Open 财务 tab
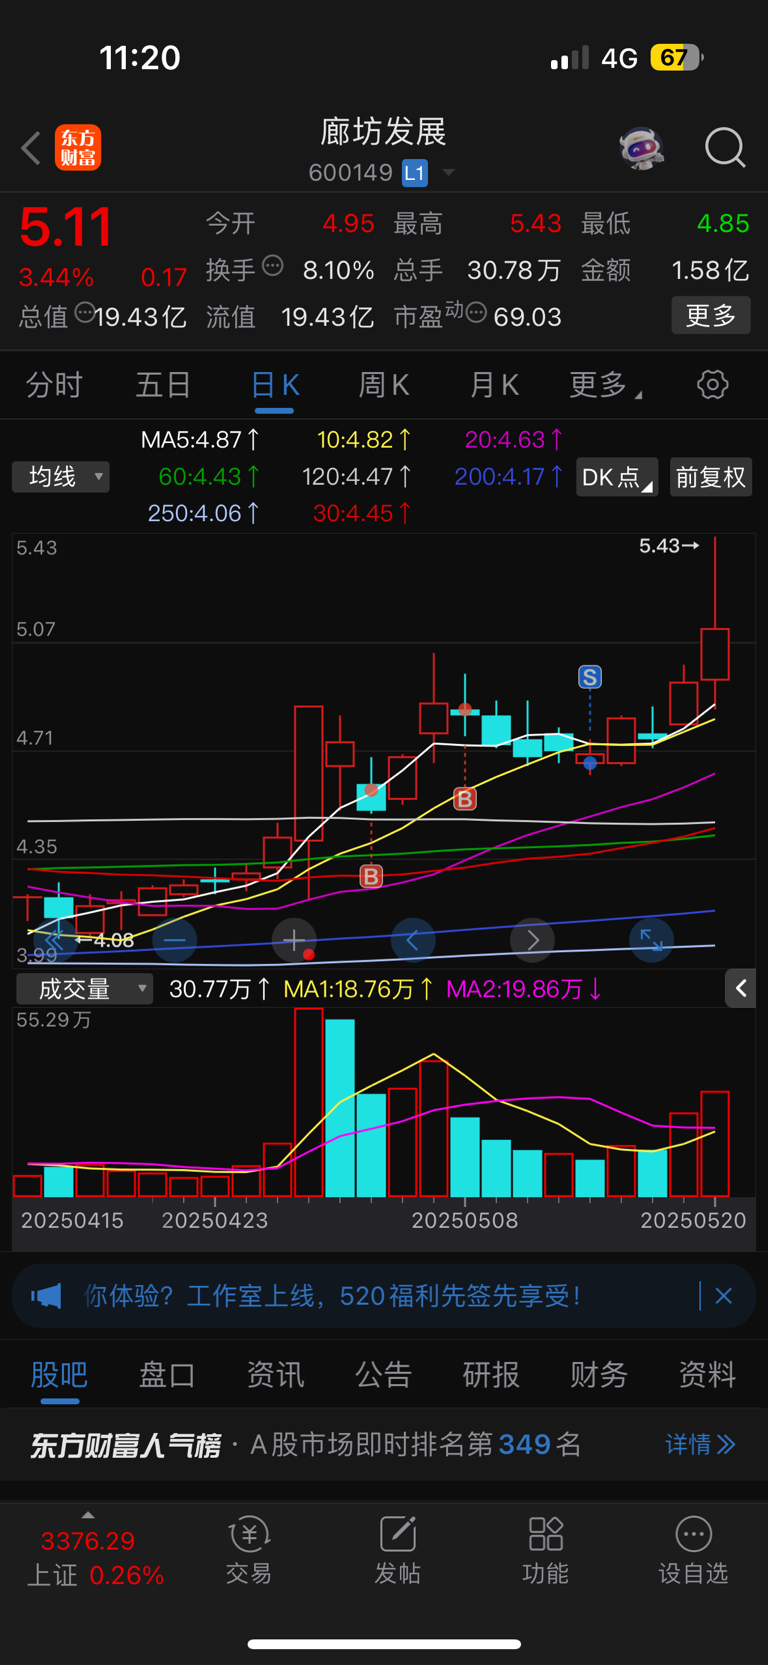Screen dimensions: 769x1665 pyautogui.click(x=599, y=1375)
